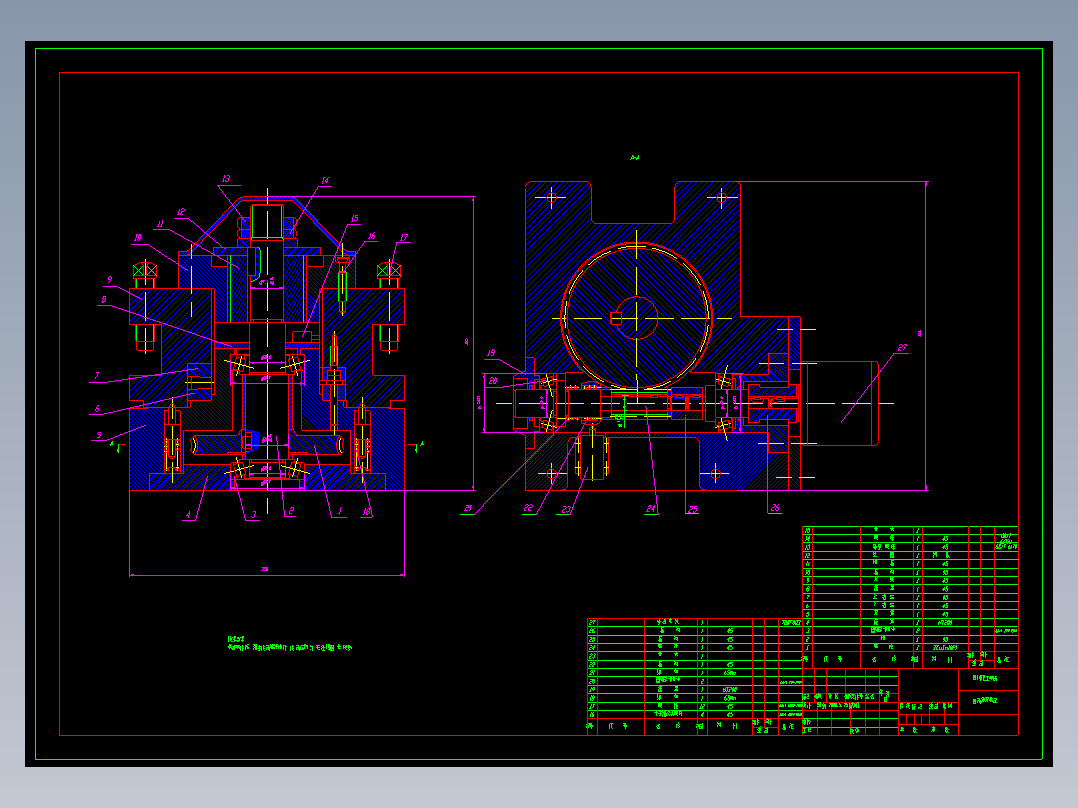Image resolution: width=1078 pixels, height=808 pixels.
Task: Select callout label 20 on right view
Action: coord(493,380)
